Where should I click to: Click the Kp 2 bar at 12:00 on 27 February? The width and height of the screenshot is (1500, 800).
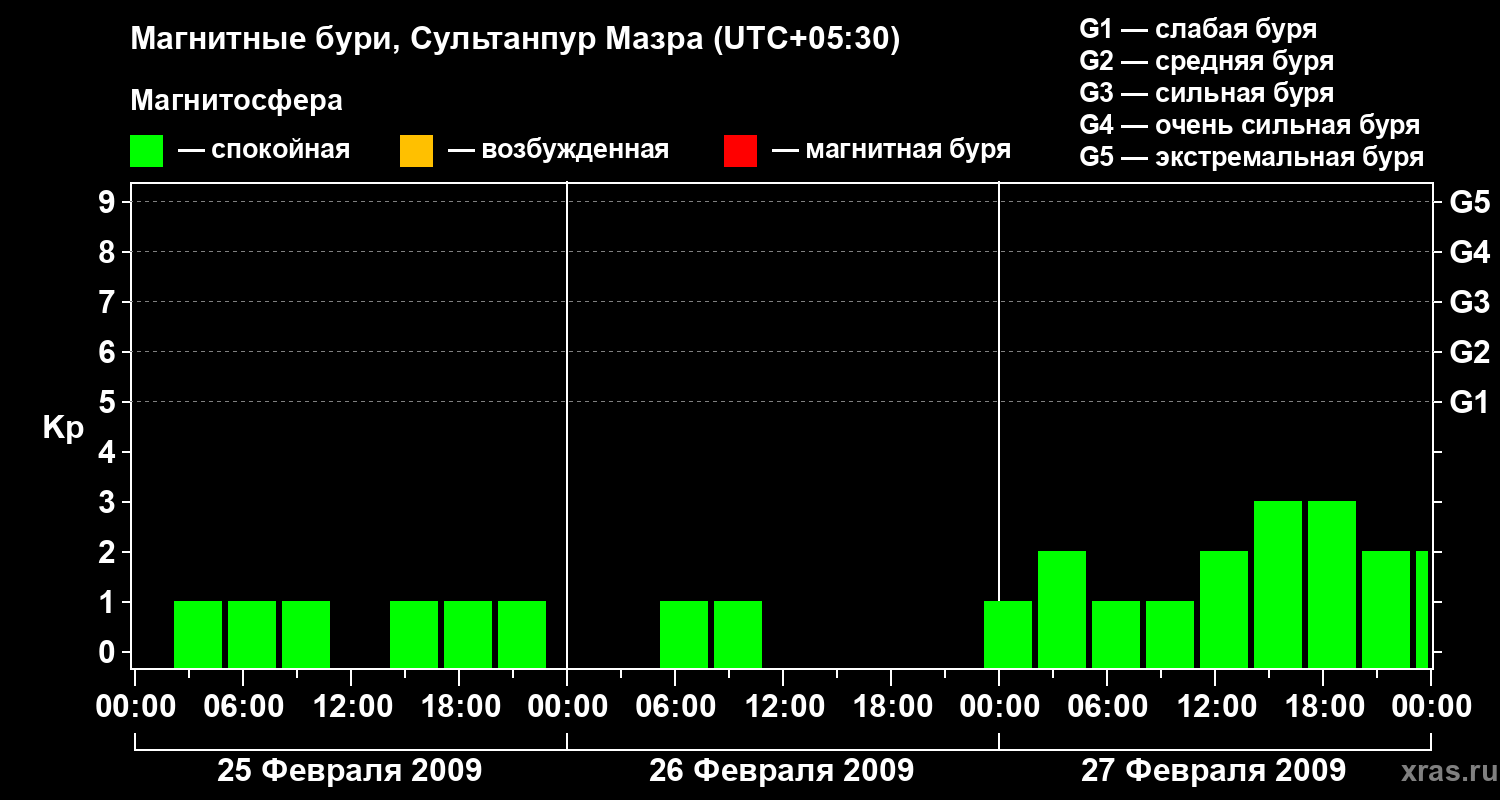click(x=1224, y=610)
